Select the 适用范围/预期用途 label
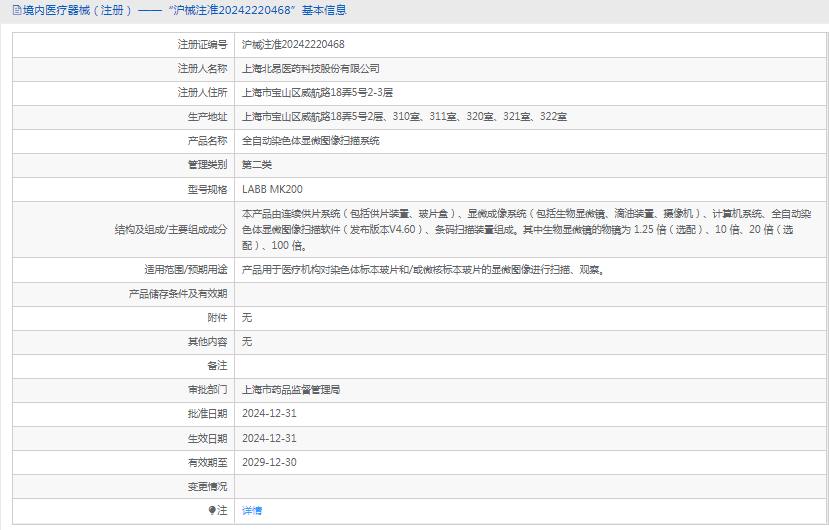Image resolution: width=829 pixels, height=530 pixels. (186, 270)
